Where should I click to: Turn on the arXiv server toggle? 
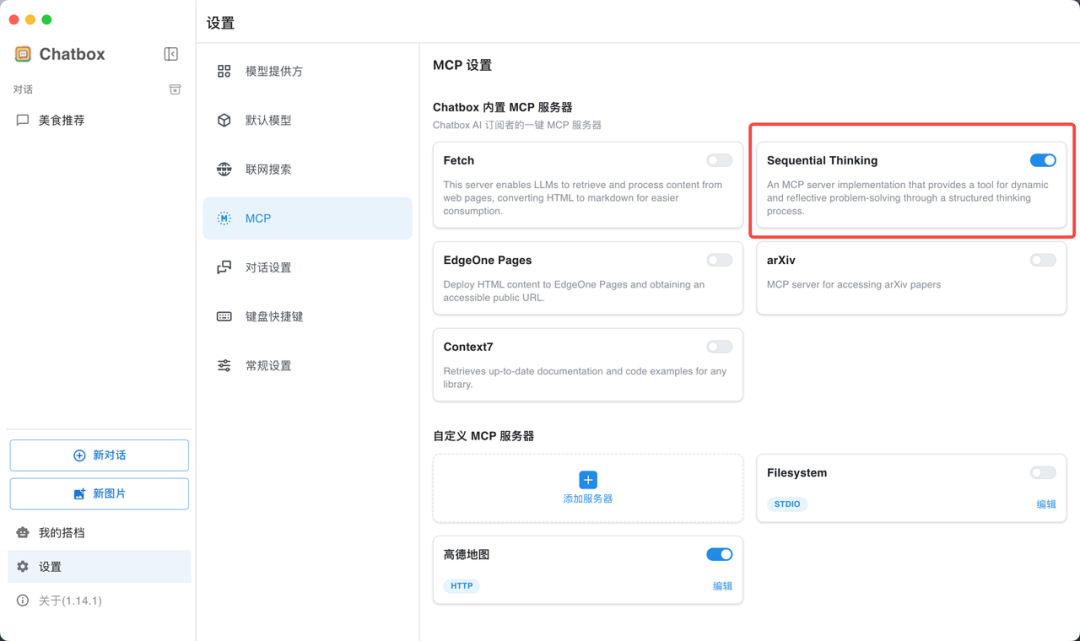point(1043,260)
